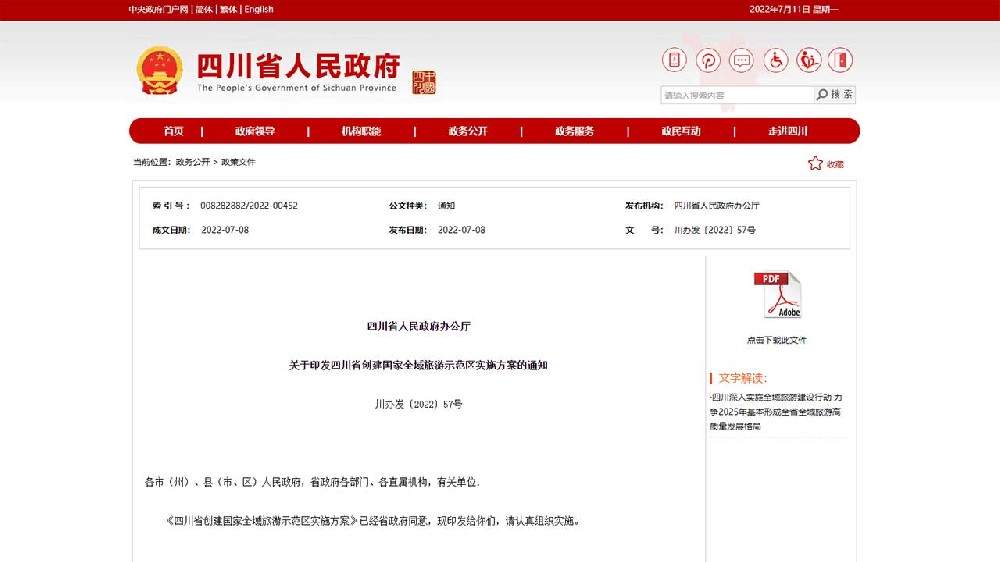
Task: Click the circular P icon in header
Action: point(708,60)
